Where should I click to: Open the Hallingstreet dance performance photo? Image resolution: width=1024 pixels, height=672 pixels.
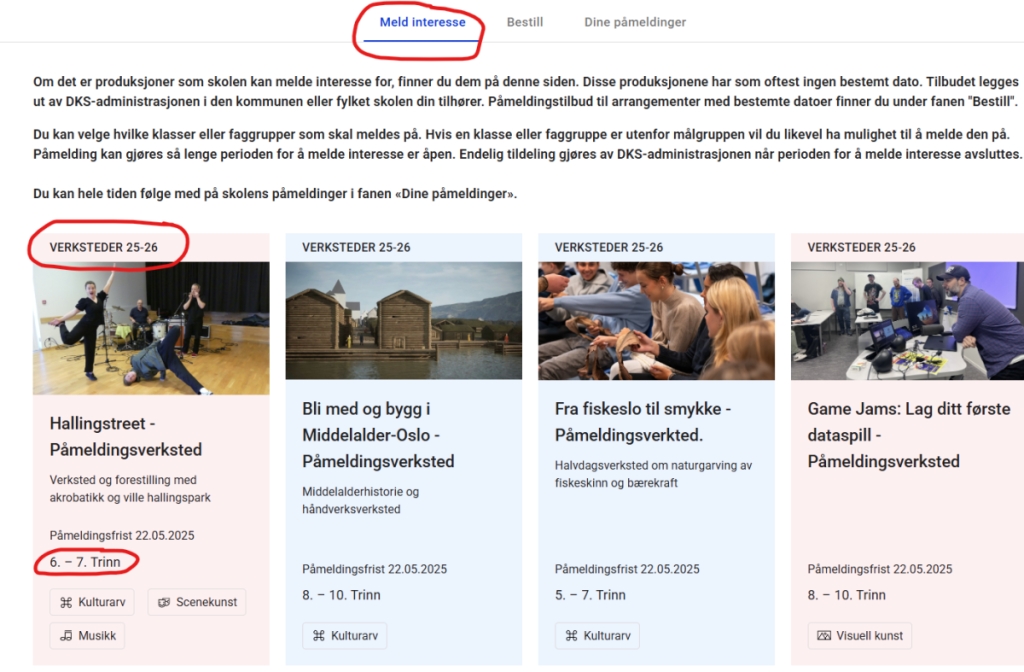coord(151,328)
